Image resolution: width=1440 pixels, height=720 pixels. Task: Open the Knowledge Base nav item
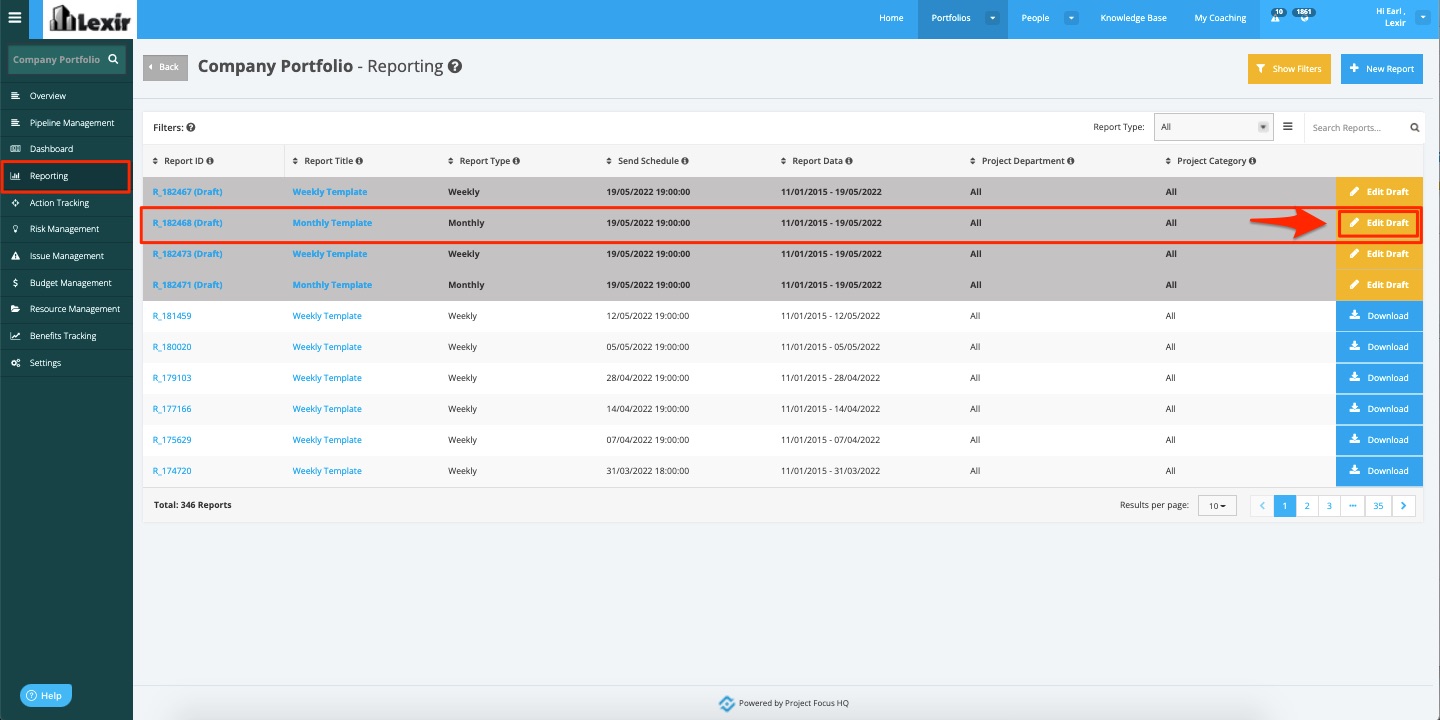coord(1133,18)
